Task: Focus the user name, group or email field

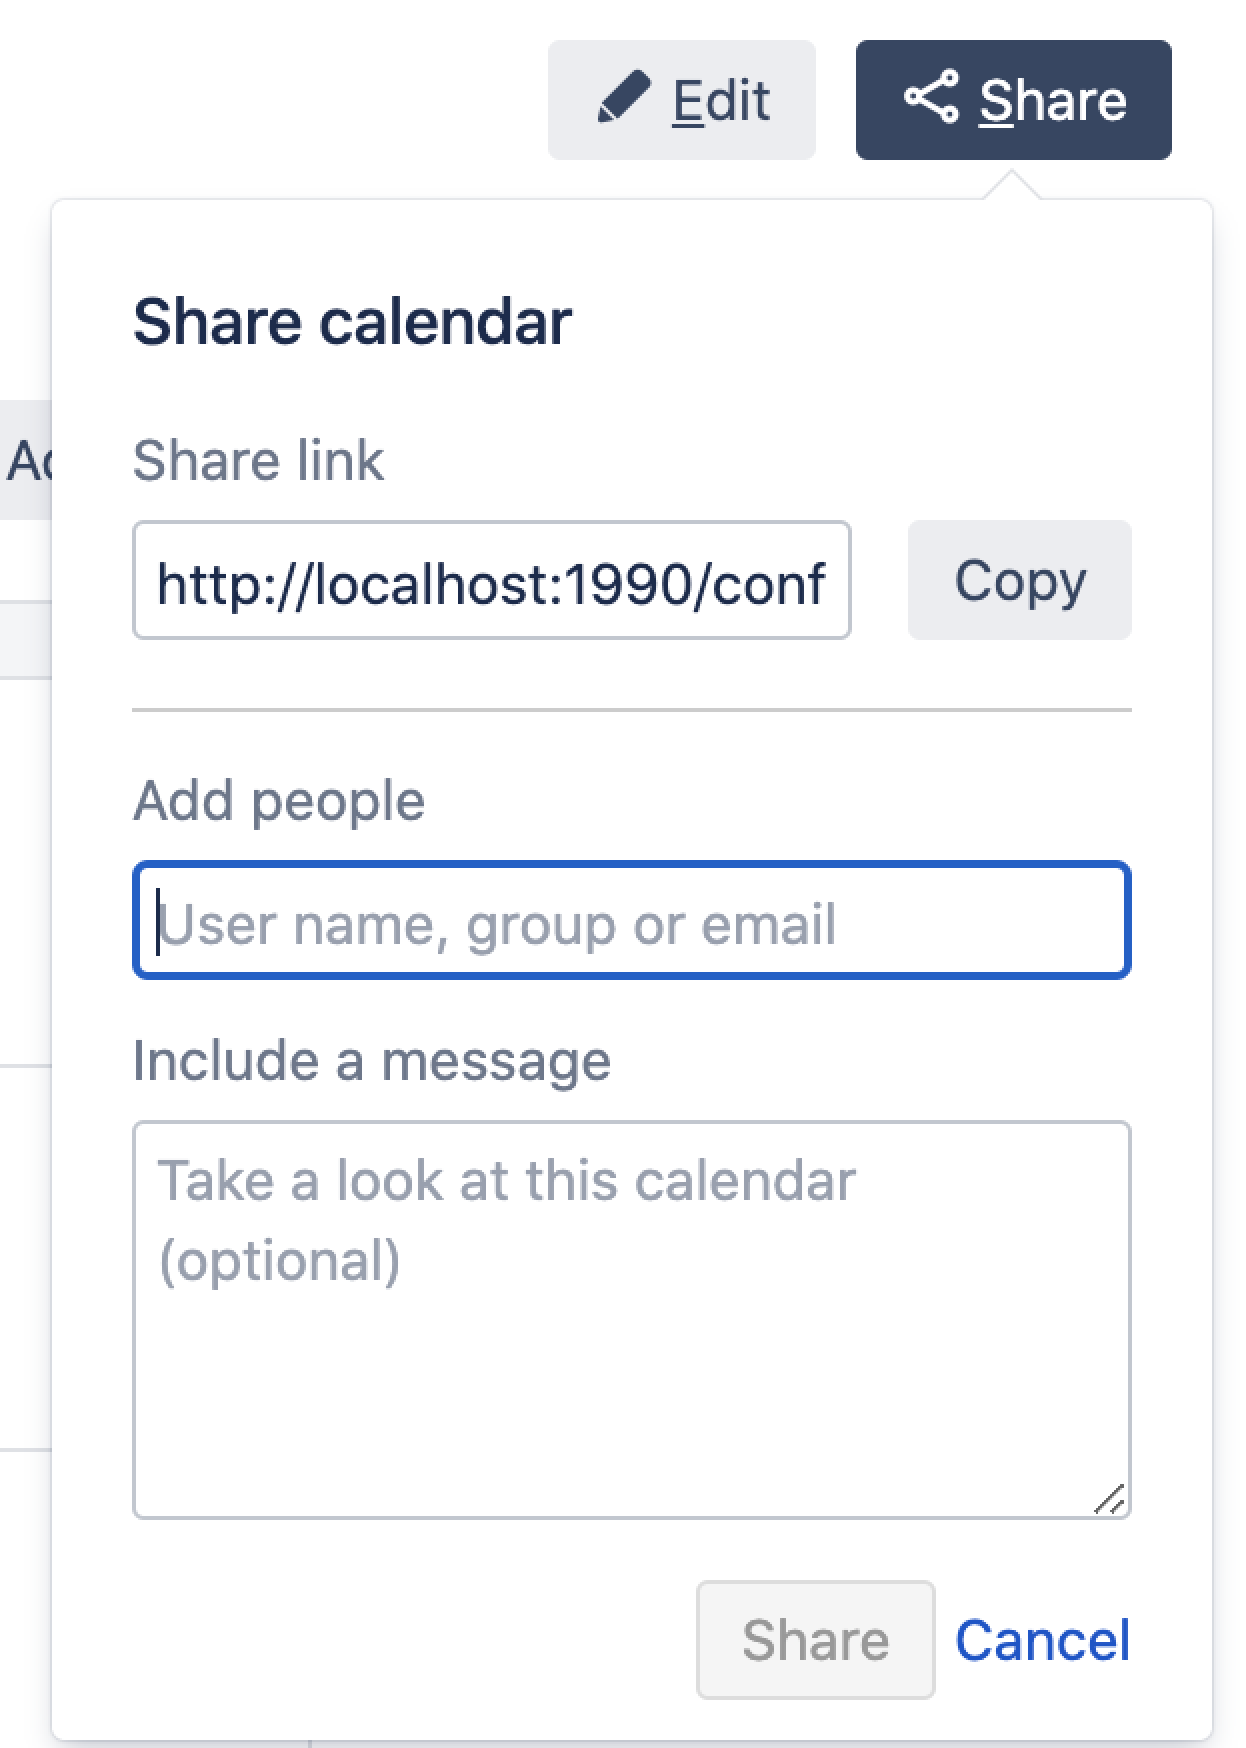Action: (x=631, y=920)
